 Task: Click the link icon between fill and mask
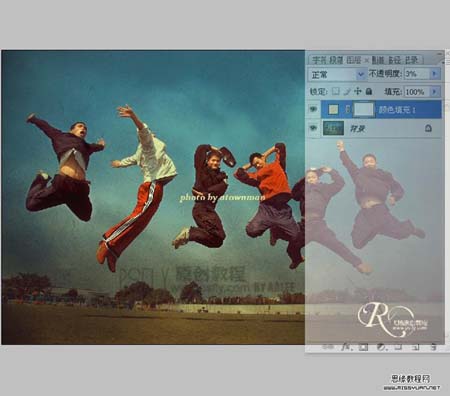(347, 109)
